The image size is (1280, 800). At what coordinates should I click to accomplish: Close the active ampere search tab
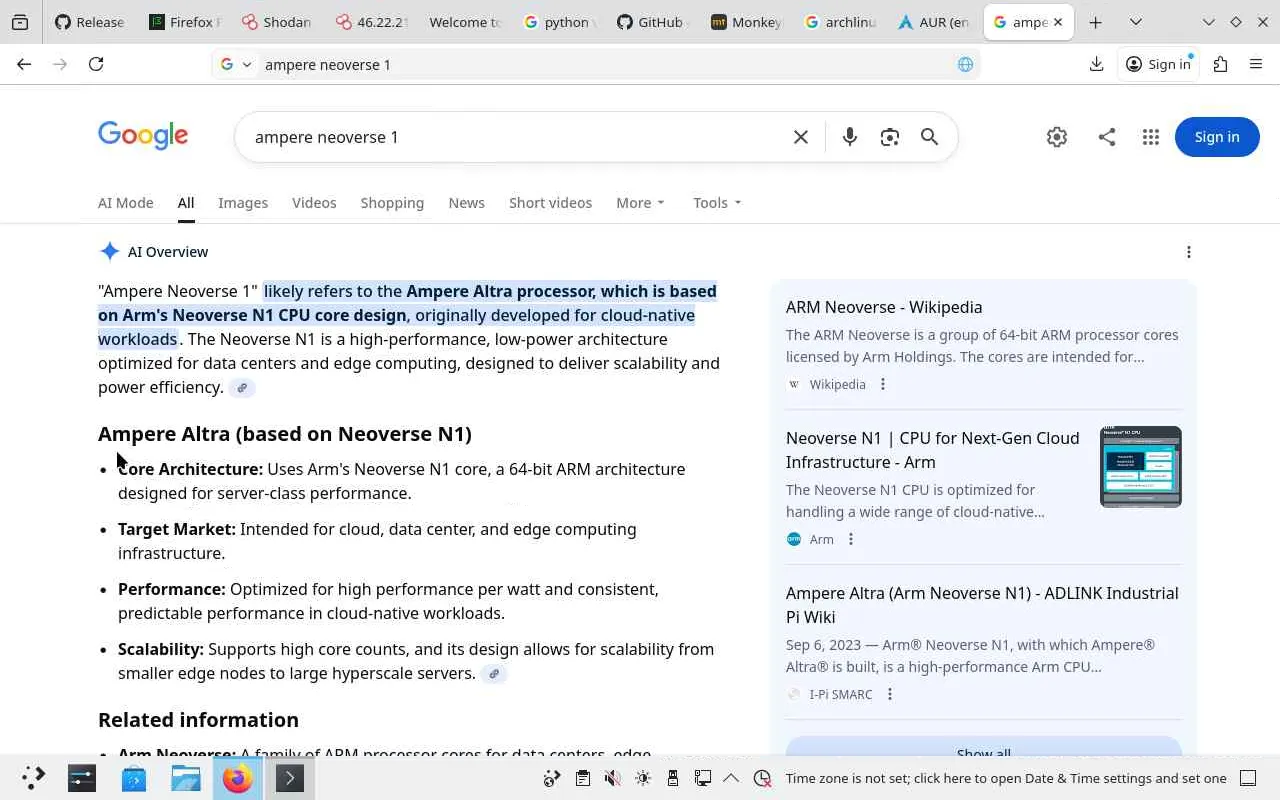coord(1058,22)
